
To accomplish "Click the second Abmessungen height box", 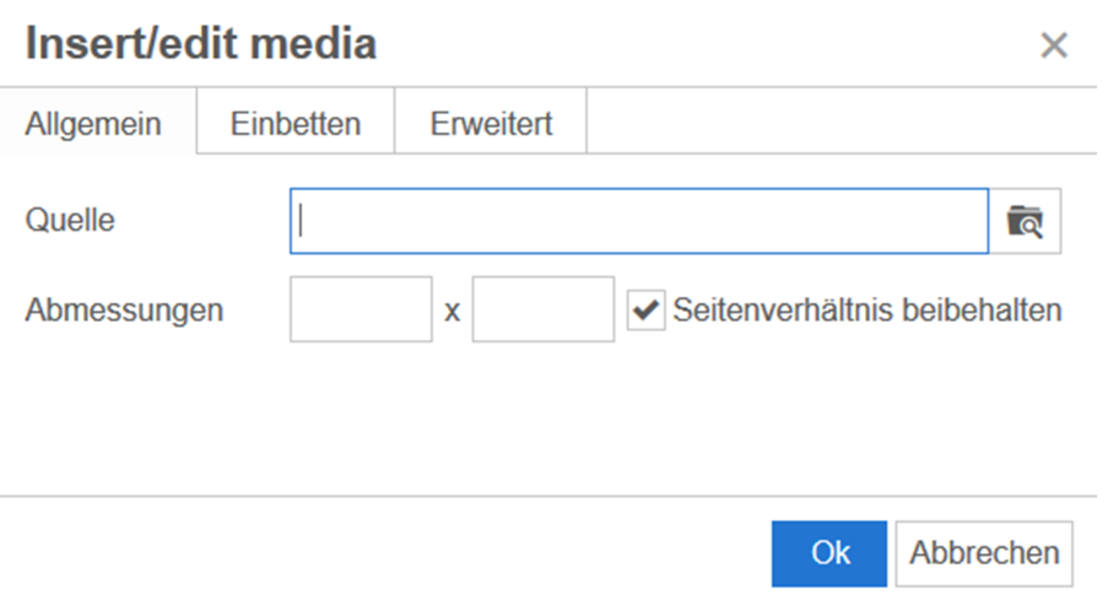I will point(543,310).
